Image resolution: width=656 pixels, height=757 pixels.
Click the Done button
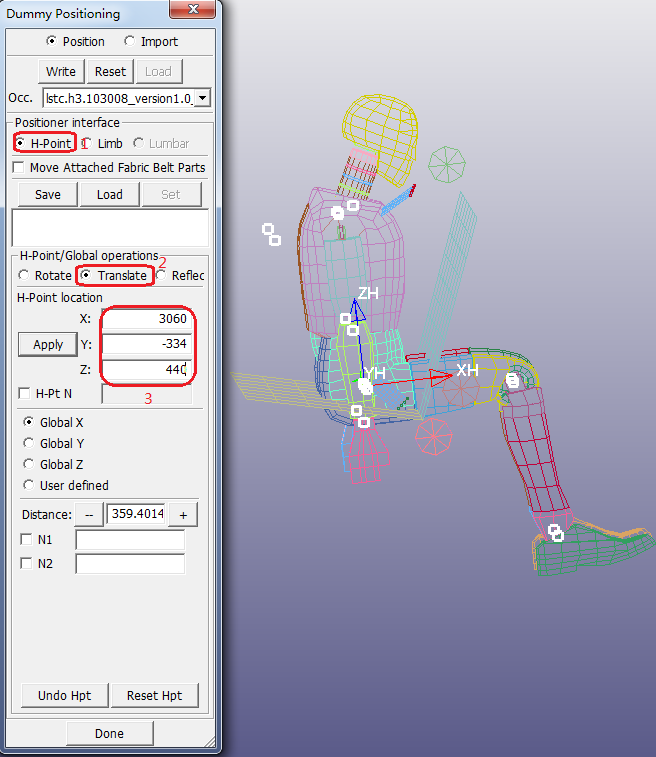tap(110, 733)
